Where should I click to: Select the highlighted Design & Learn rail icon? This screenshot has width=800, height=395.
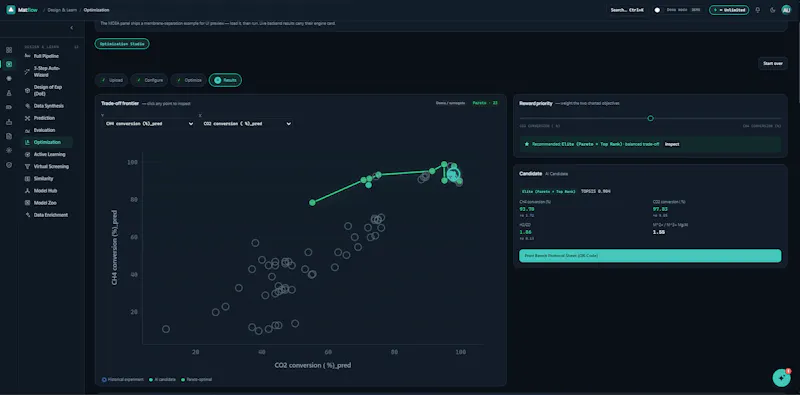tap(9, 64)
